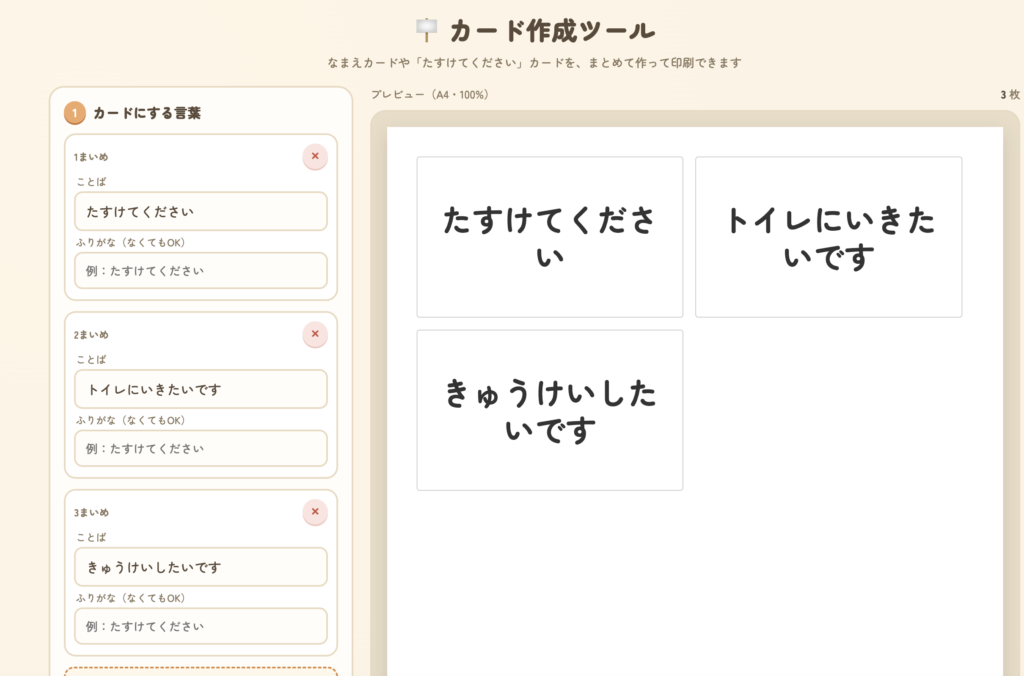Click the ことば field containing トイレにいきたいです
Screen dimensions: 1024x676
200,389
